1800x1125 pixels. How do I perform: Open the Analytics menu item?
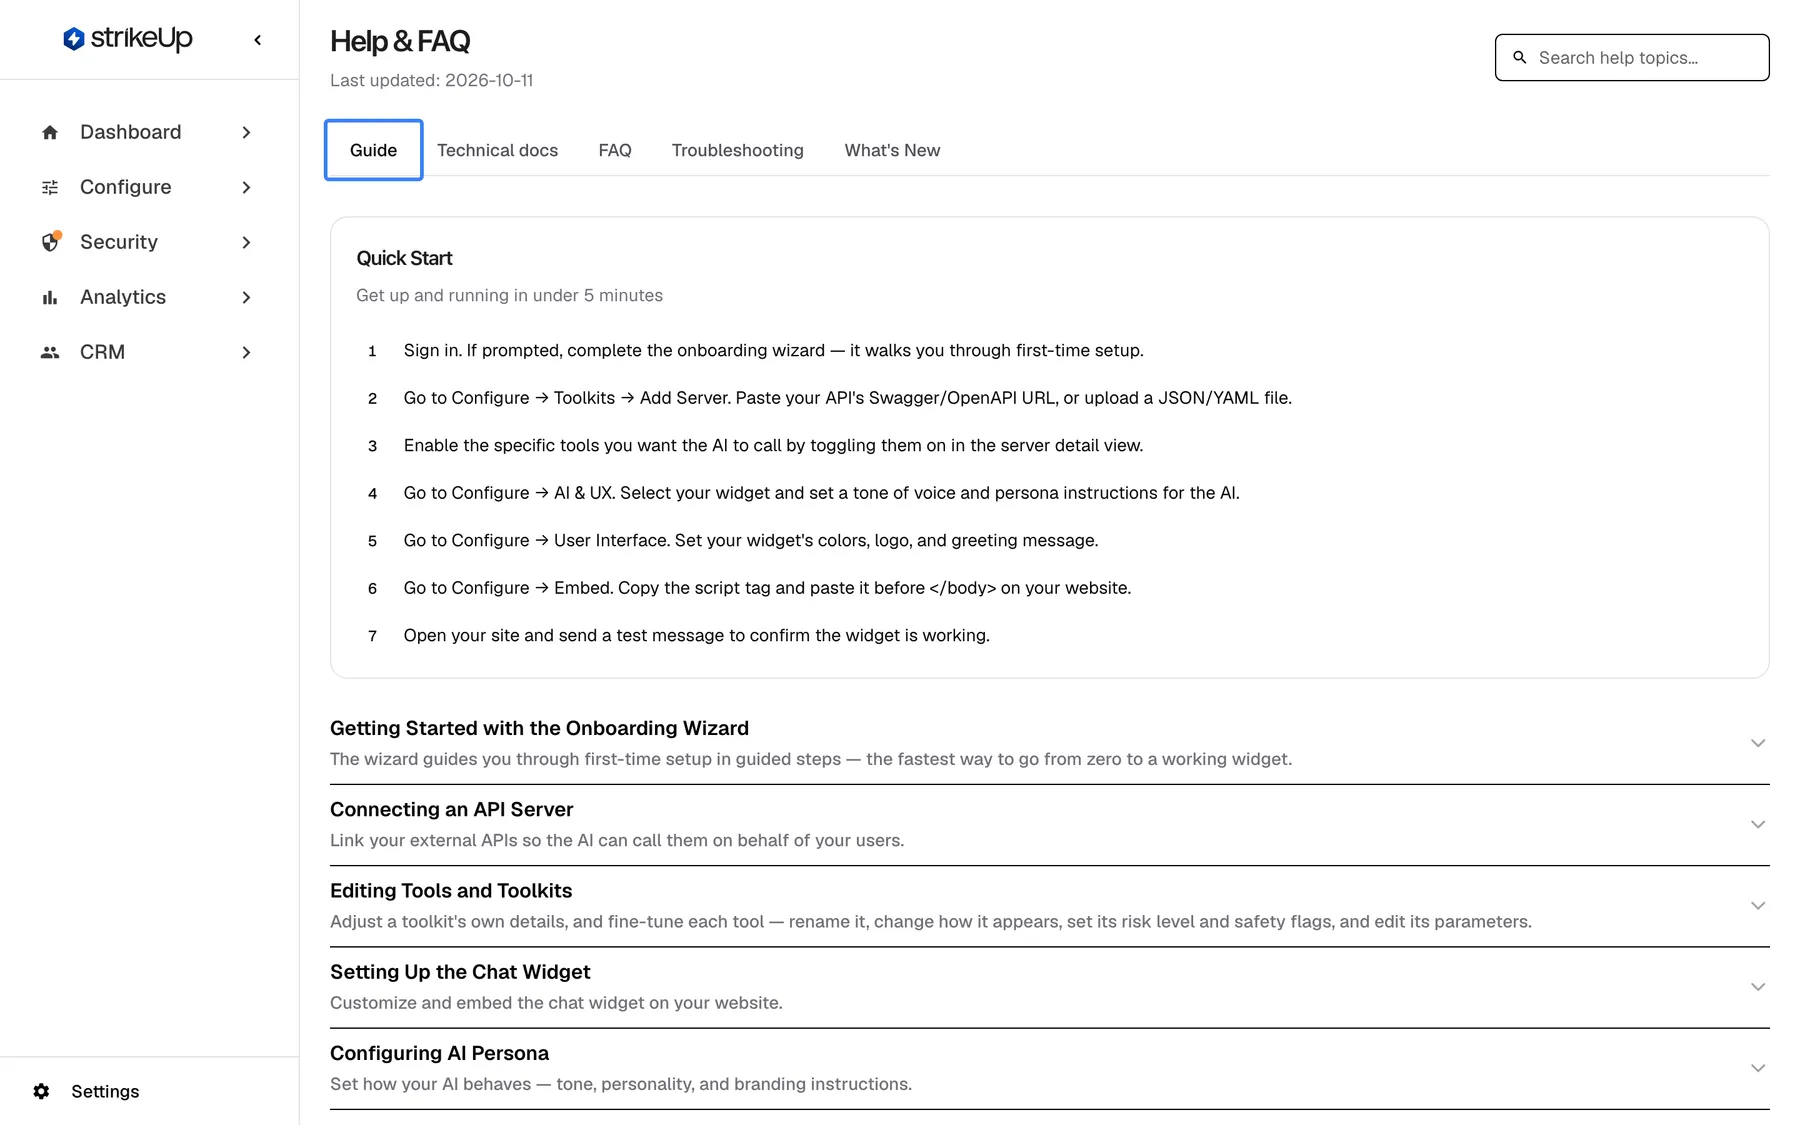point(148,297)
